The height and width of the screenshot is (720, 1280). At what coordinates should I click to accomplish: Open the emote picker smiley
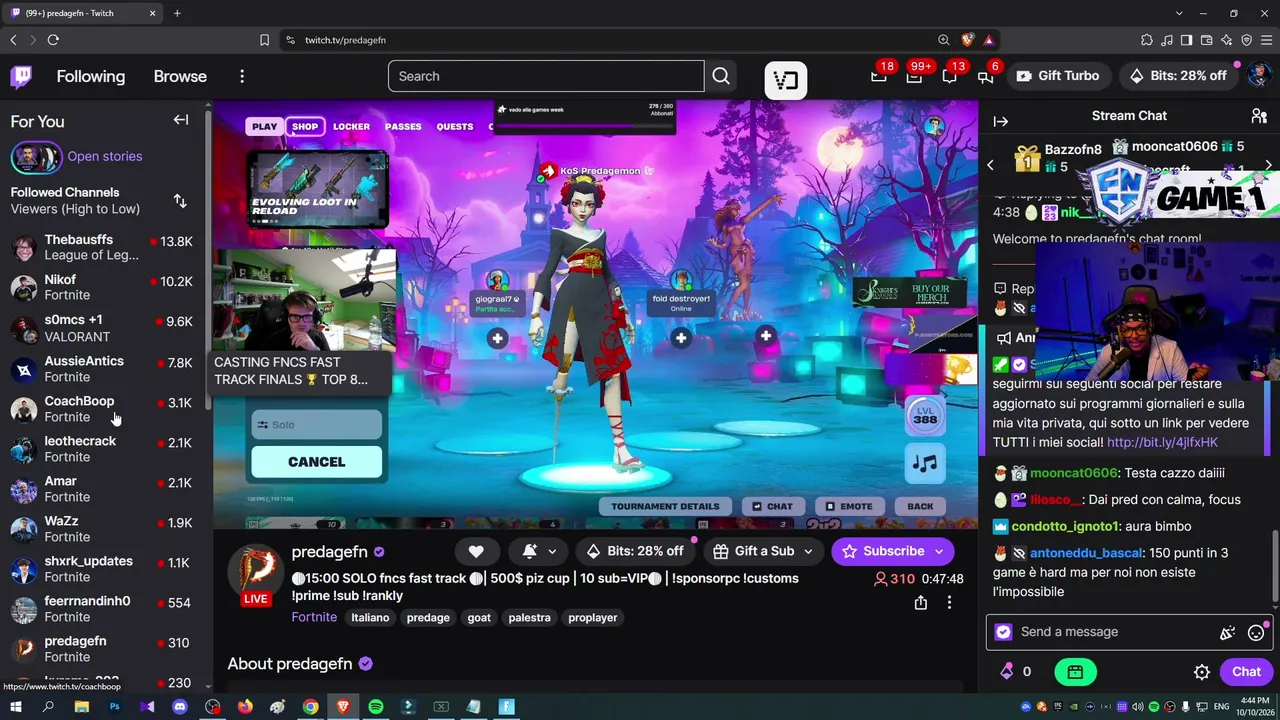(x=1256, y=632)
